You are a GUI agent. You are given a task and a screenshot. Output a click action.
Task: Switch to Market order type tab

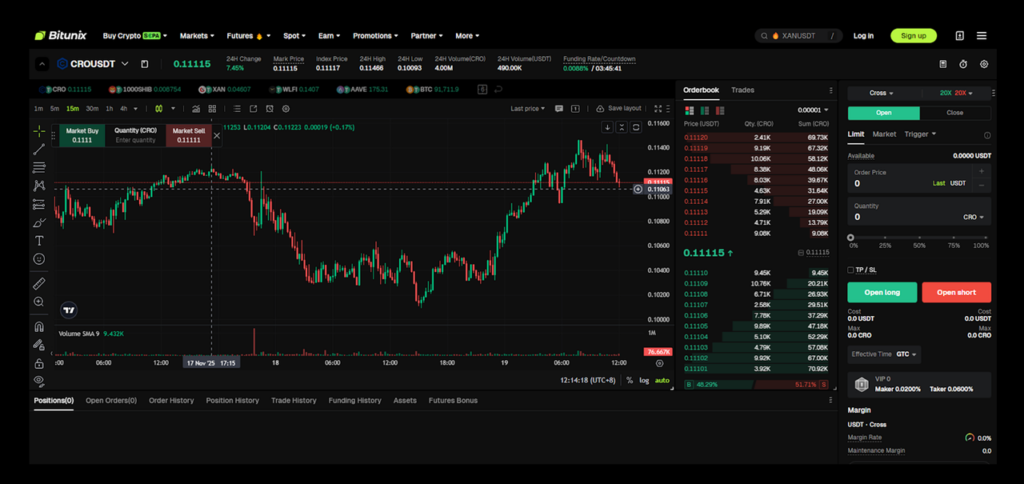884,134
